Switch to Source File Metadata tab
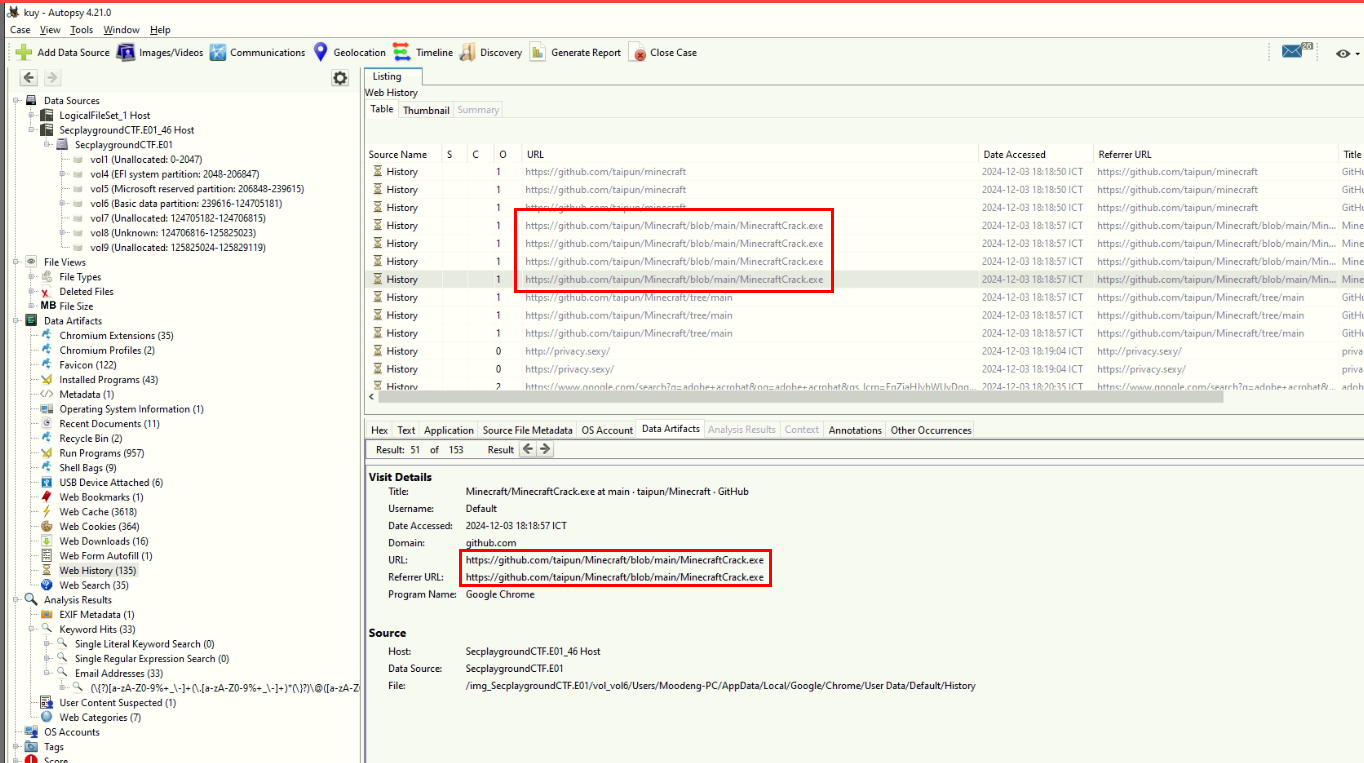Screen dimensions: 1364x763 coord(527,430)
